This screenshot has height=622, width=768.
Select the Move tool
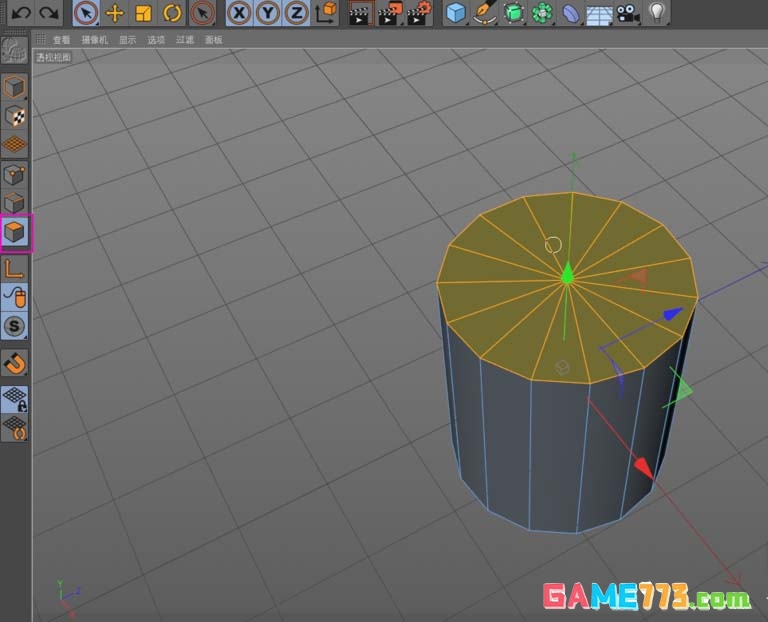[x=115, y=13]
